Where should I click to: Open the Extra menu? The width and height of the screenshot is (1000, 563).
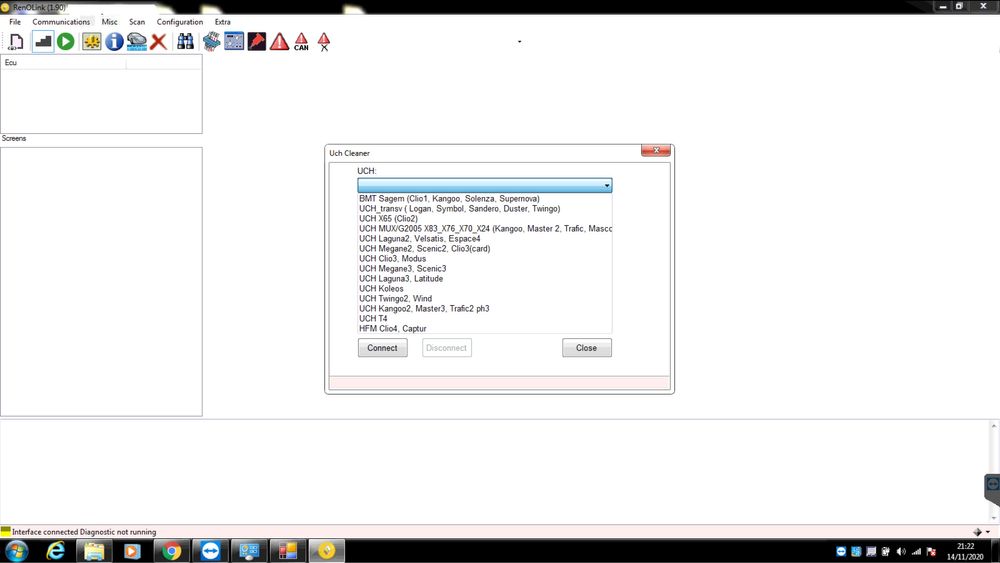pos(223,22)
